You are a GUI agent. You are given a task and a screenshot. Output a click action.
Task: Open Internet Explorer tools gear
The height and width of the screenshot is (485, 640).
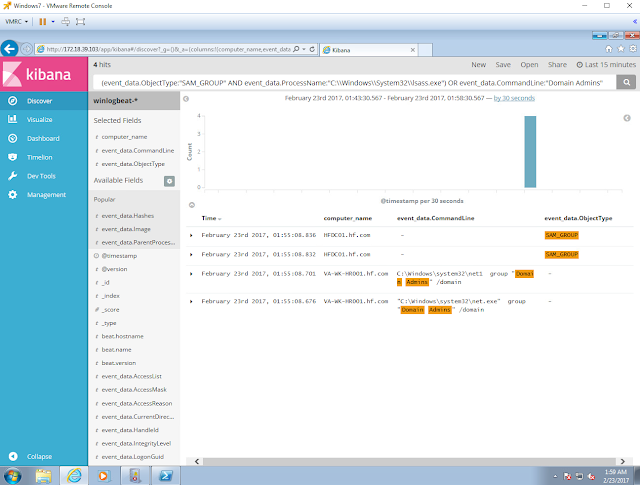(x=633, y=49)
